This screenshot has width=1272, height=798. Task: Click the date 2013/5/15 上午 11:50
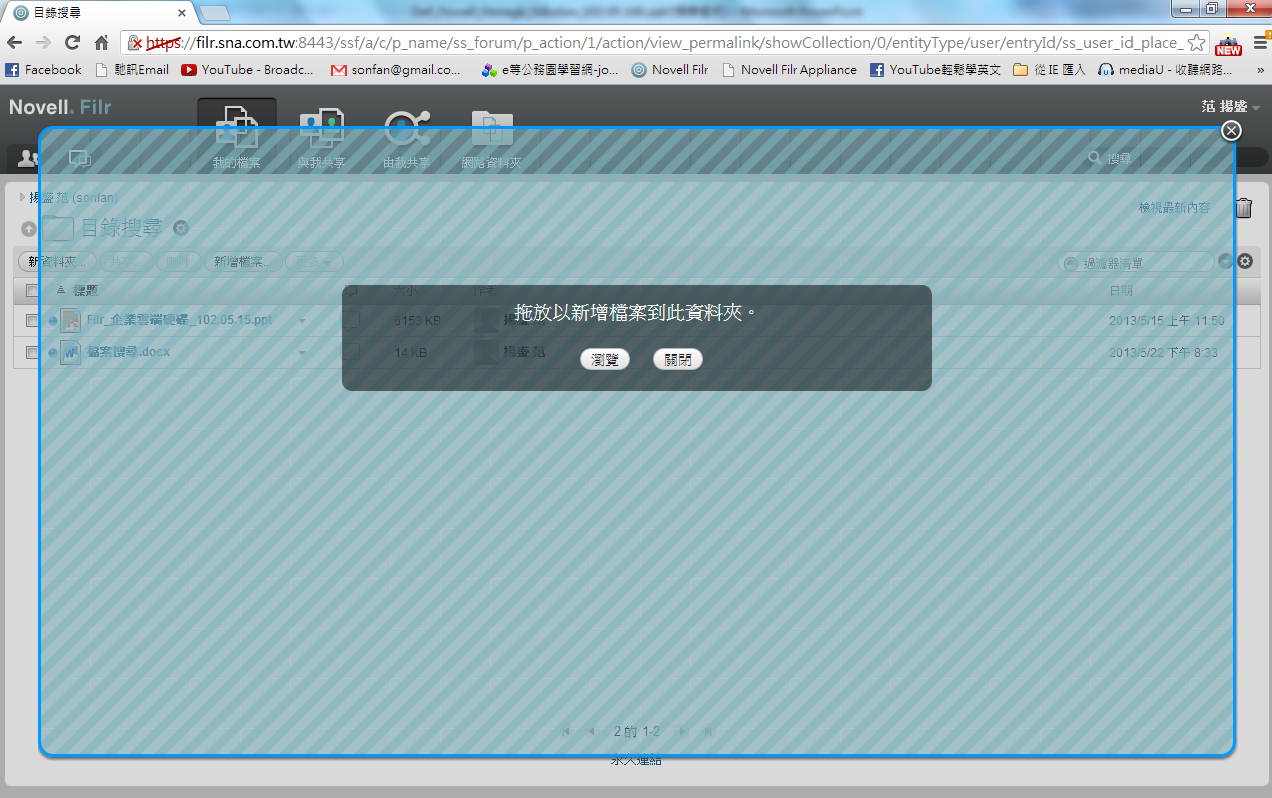[1166, 321]
